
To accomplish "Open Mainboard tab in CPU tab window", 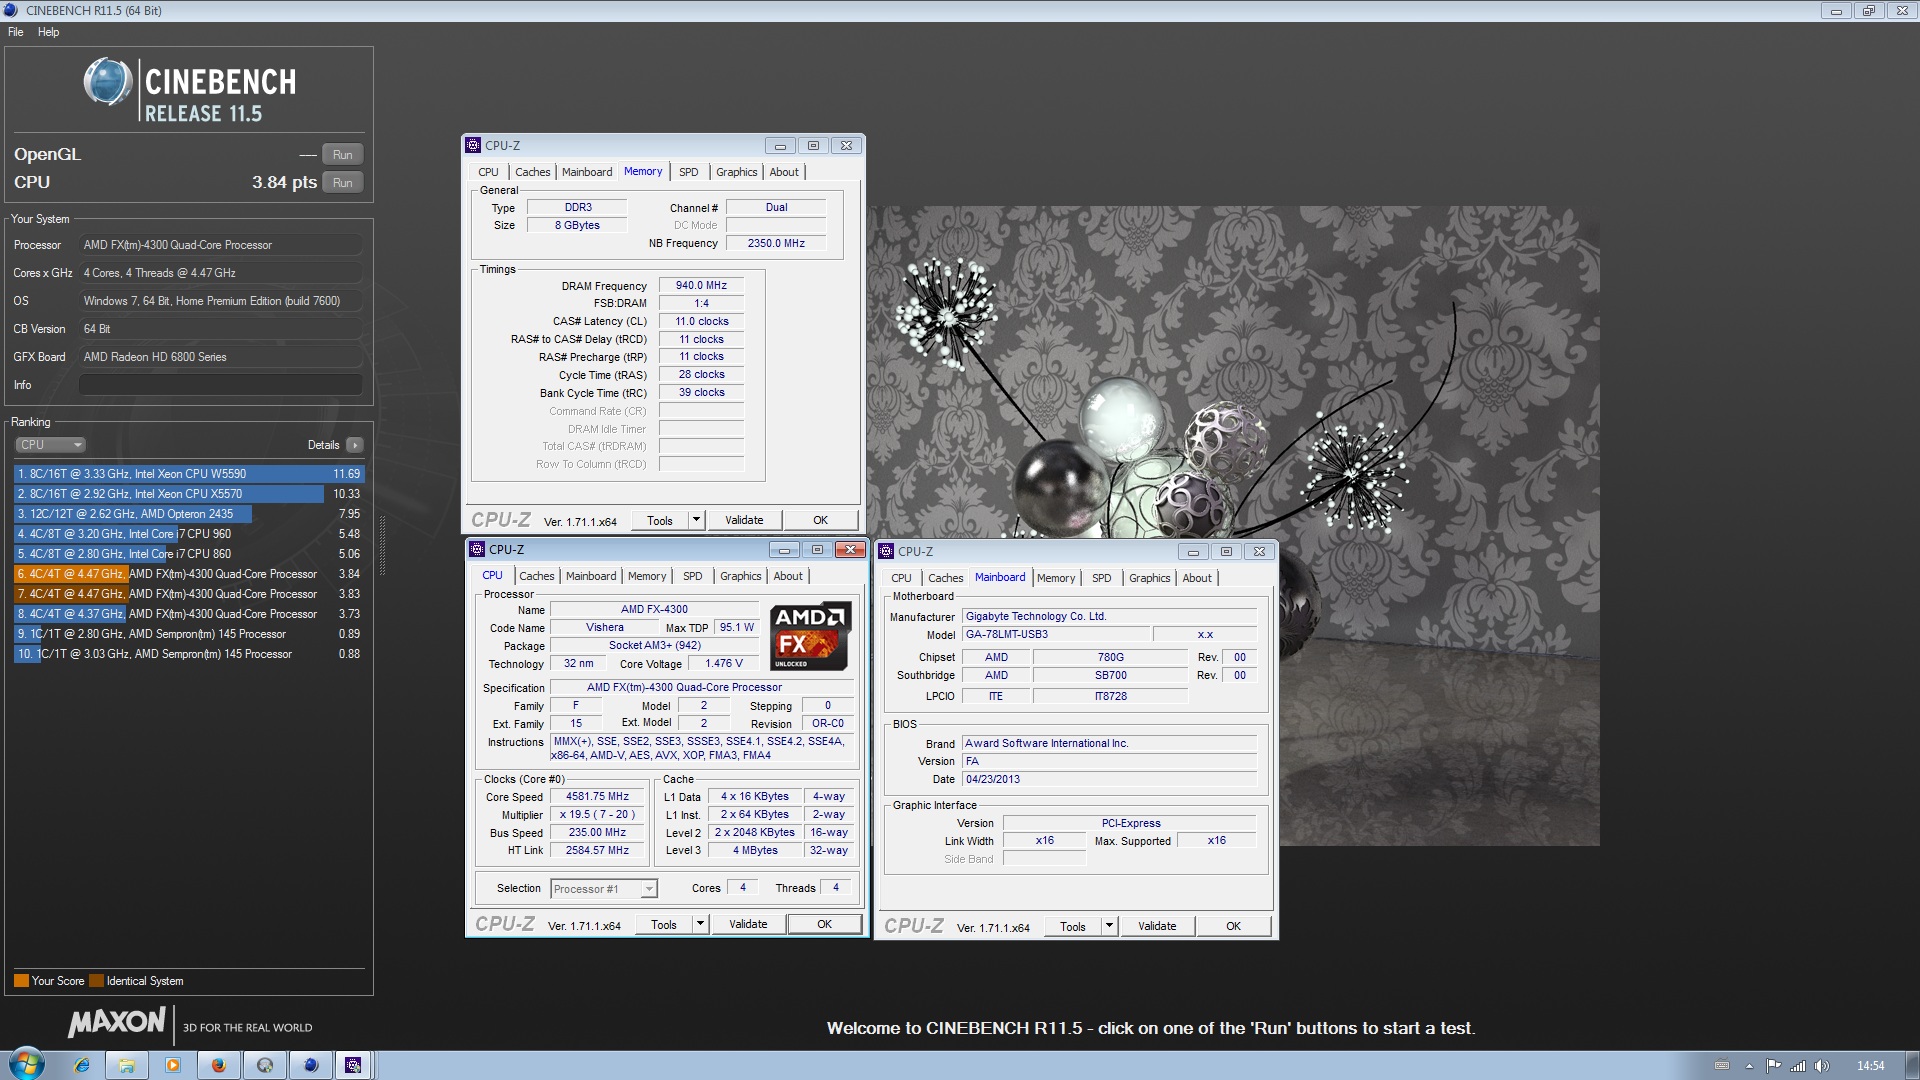I will click(591, 576).
